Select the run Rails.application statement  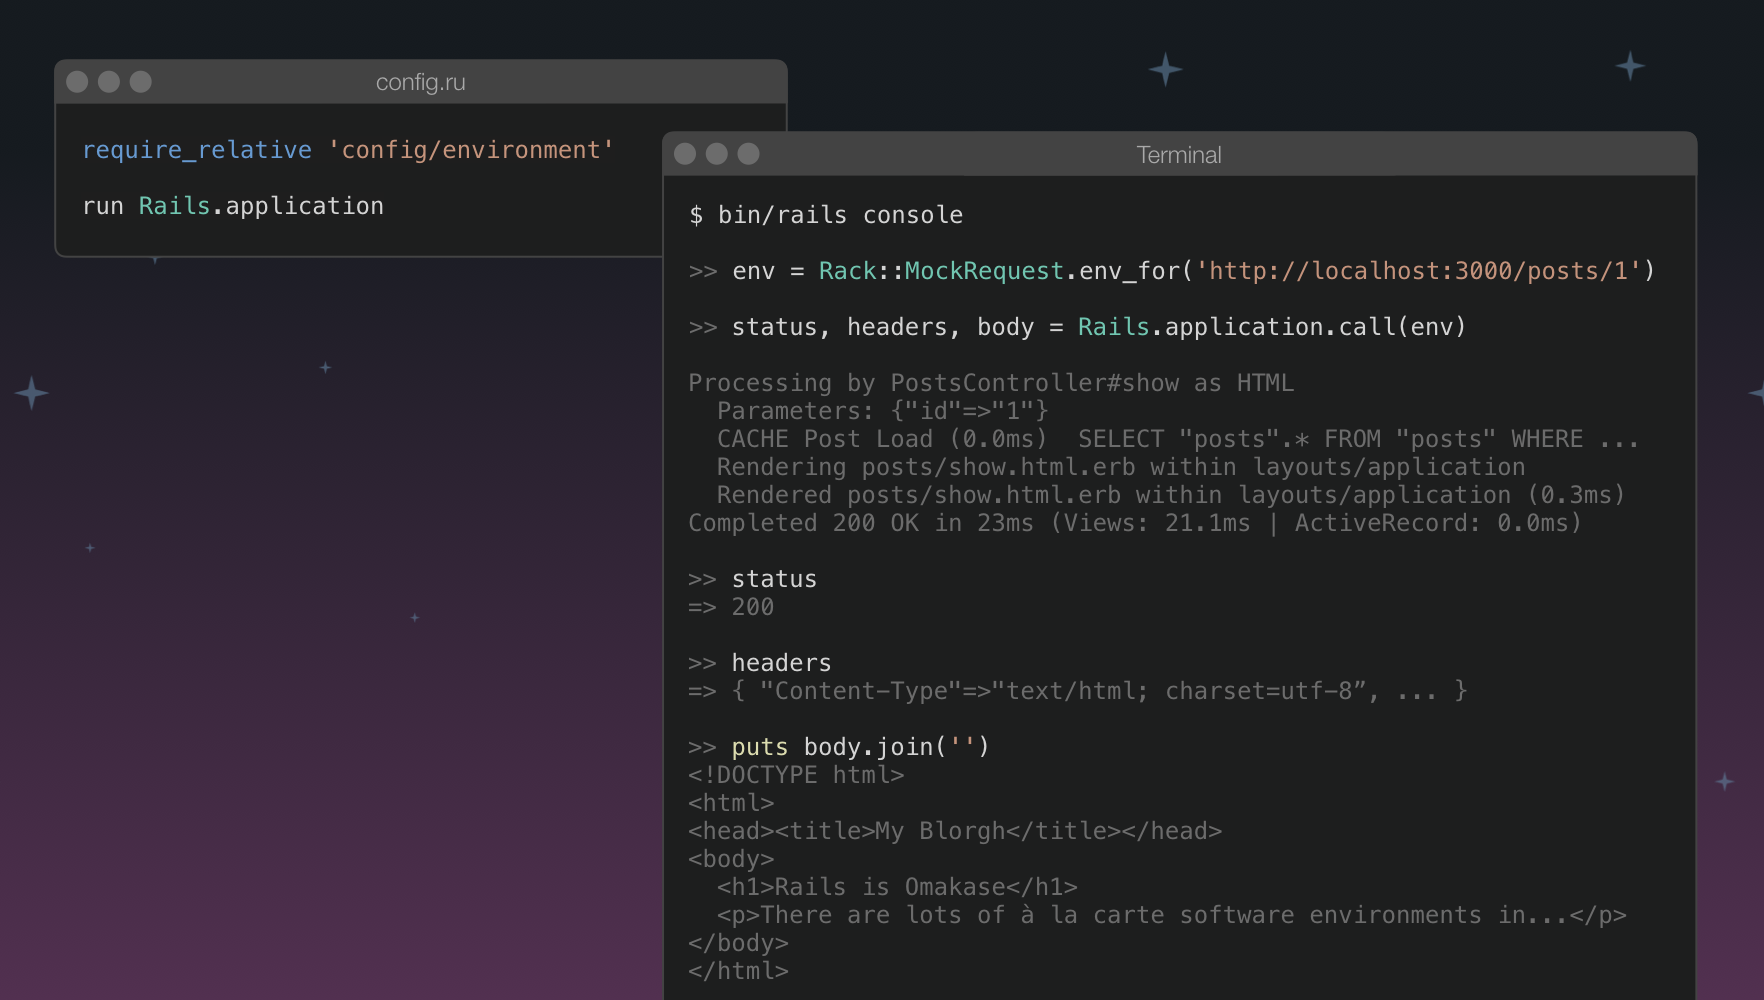click(x=233, y=205)
